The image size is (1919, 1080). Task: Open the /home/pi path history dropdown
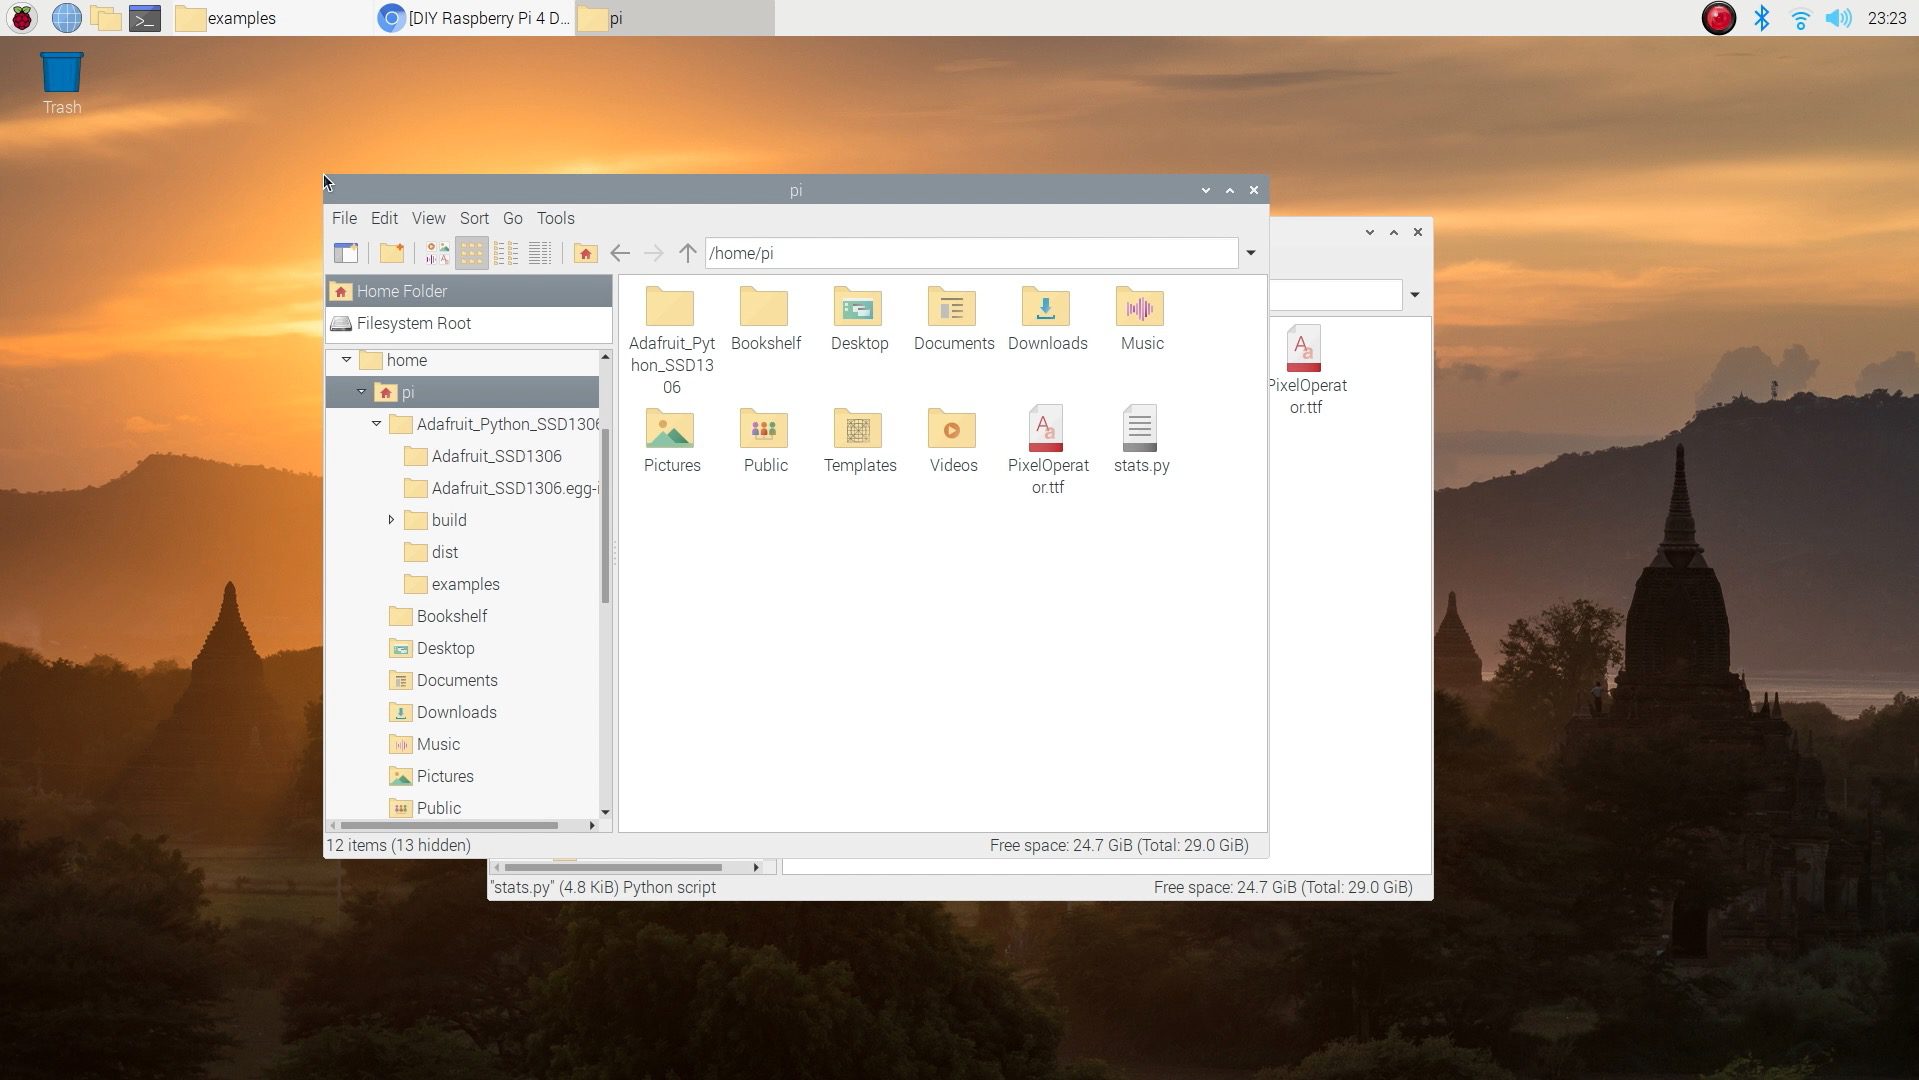click(1250, 253)
